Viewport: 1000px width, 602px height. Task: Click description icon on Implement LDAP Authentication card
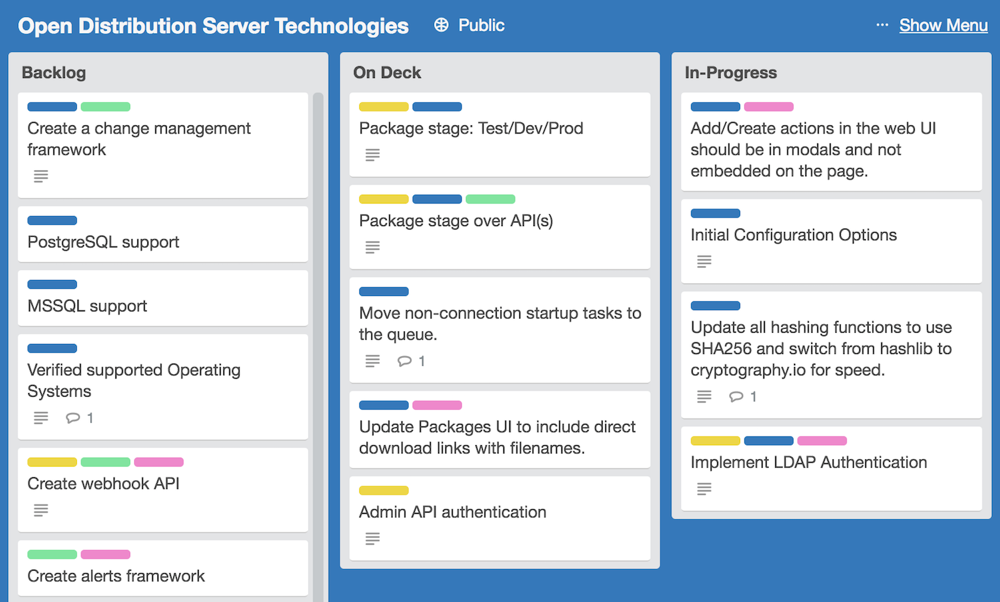click(x=704, y=489)
